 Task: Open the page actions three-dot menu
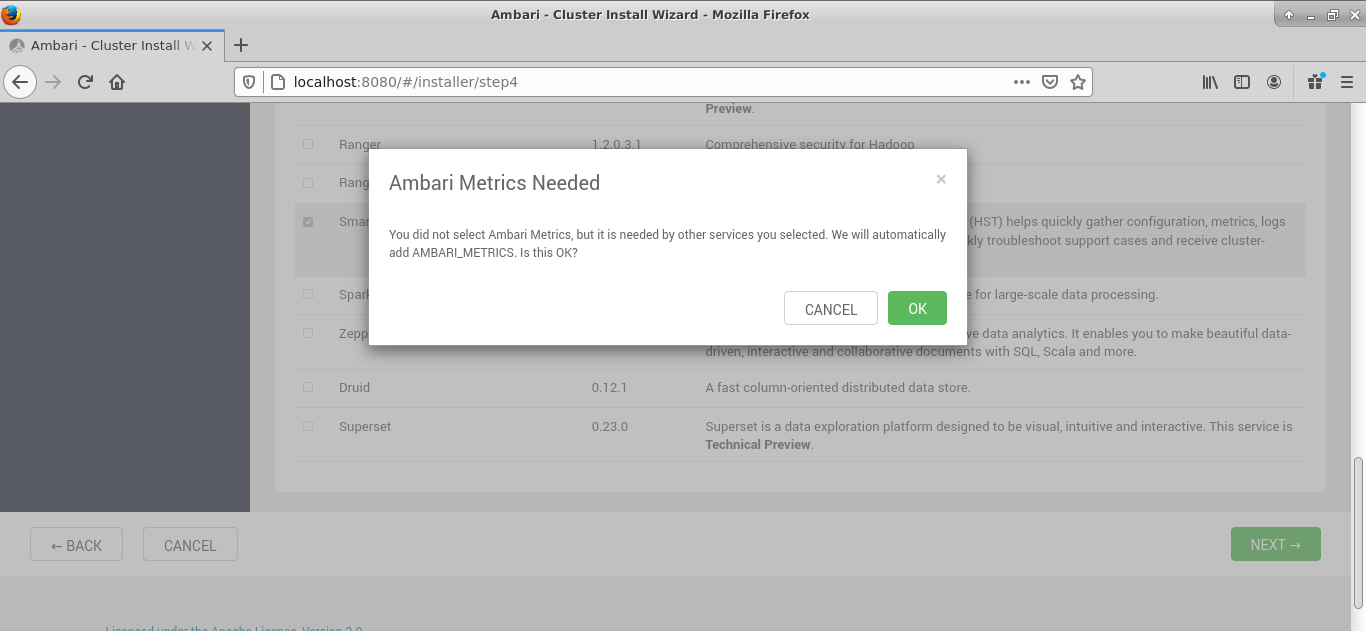point(1021,82)
